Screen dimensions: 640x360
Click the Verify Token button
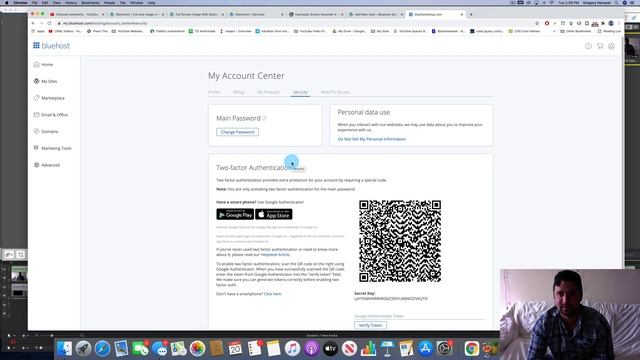point(370,325)
